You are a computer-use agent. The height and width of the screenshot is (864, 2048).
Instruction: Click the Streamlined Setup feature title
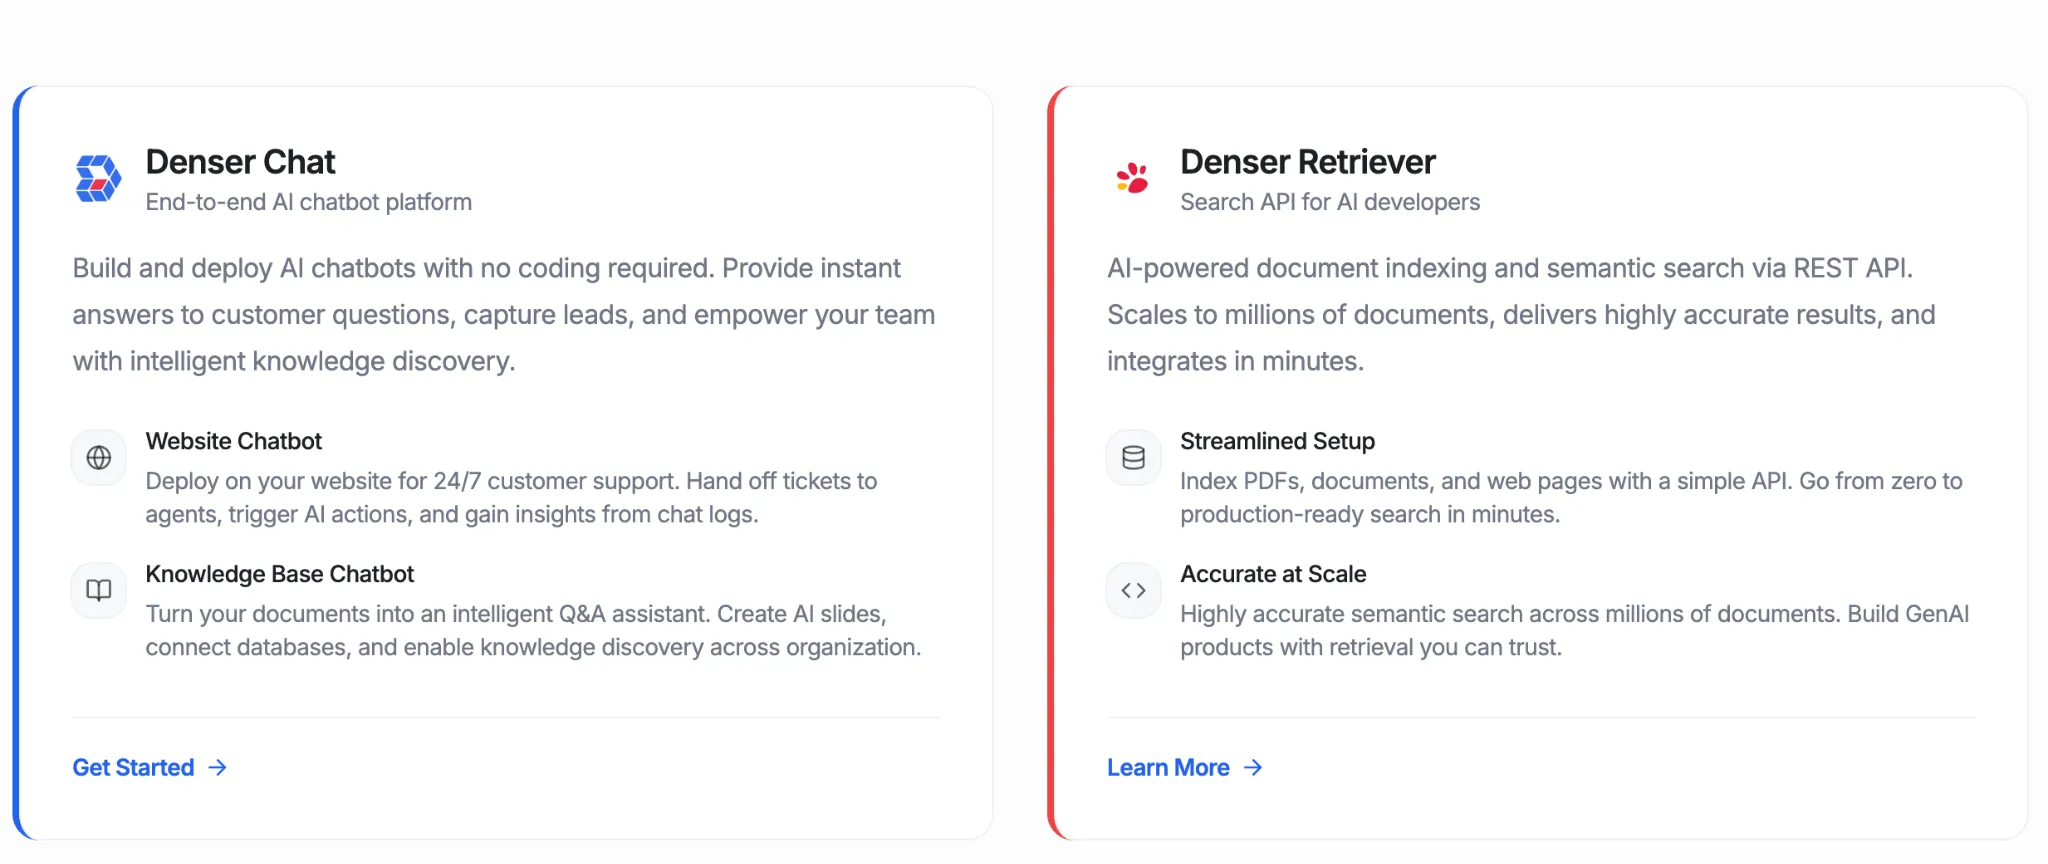click(1277, 441)
